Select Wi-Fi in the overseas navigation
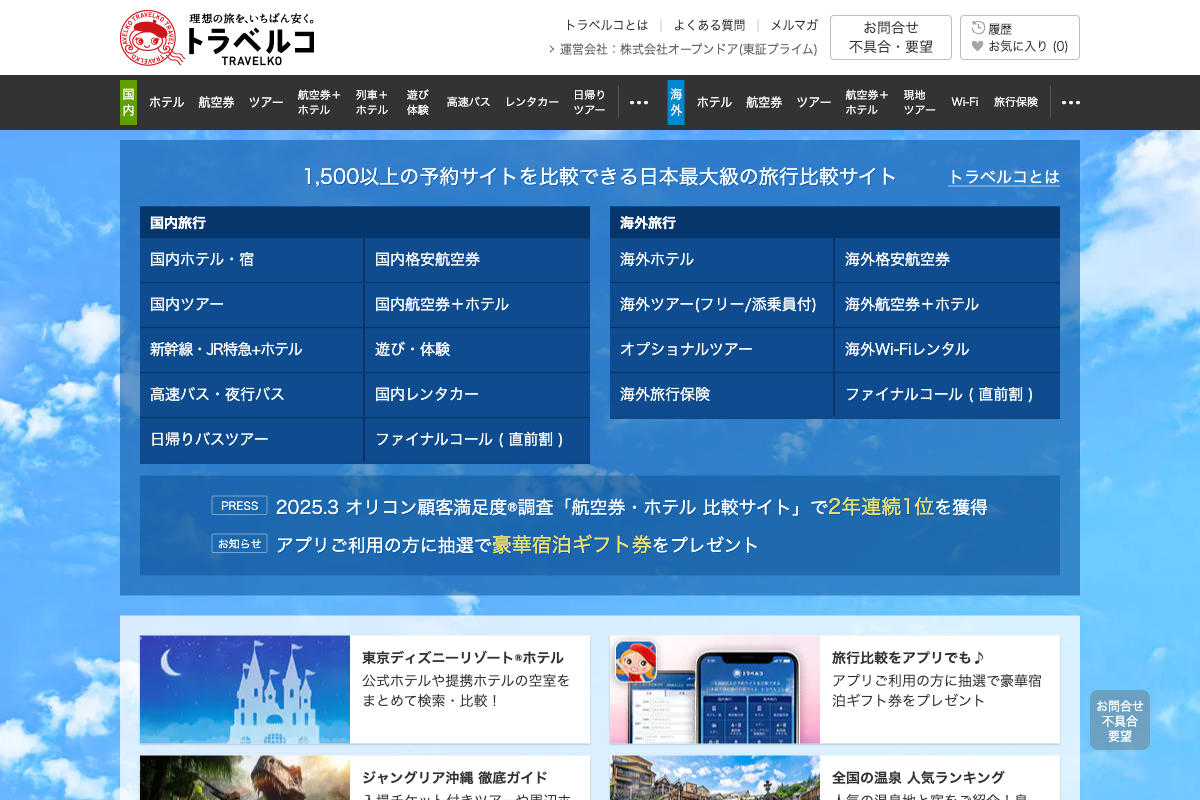Image resolution: width=1200 pixels, height=800 pixels. point(965,102)
